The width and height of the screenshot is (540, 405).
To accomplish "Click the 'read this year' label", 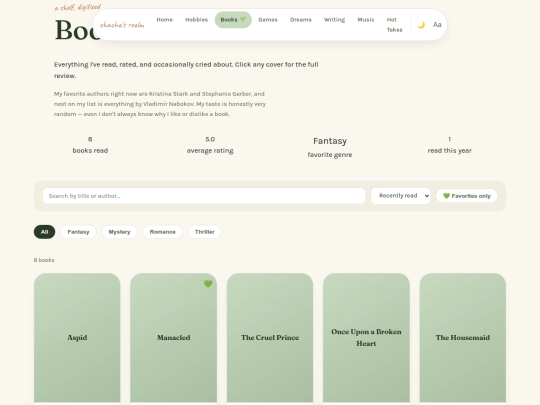I will click(450, 150).
